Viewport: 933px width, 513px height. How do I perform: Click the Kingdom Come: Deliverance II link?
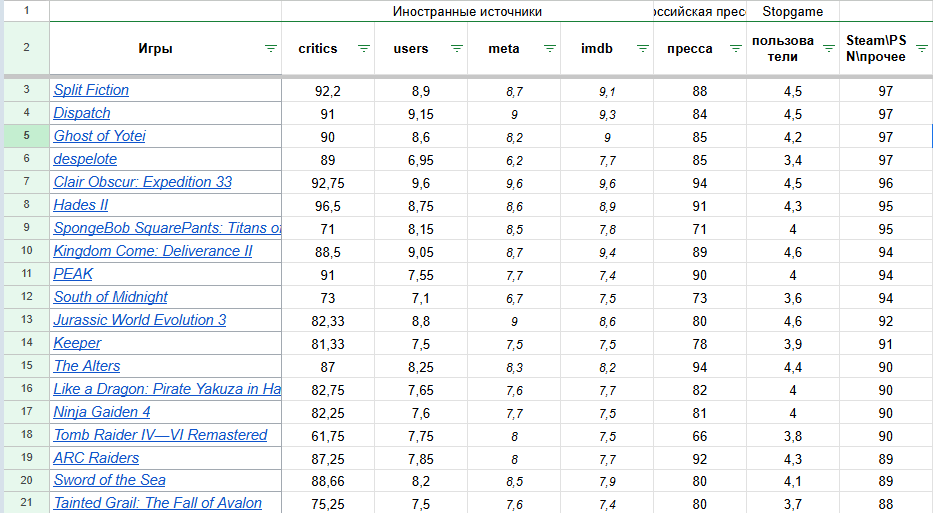point(152,251)
